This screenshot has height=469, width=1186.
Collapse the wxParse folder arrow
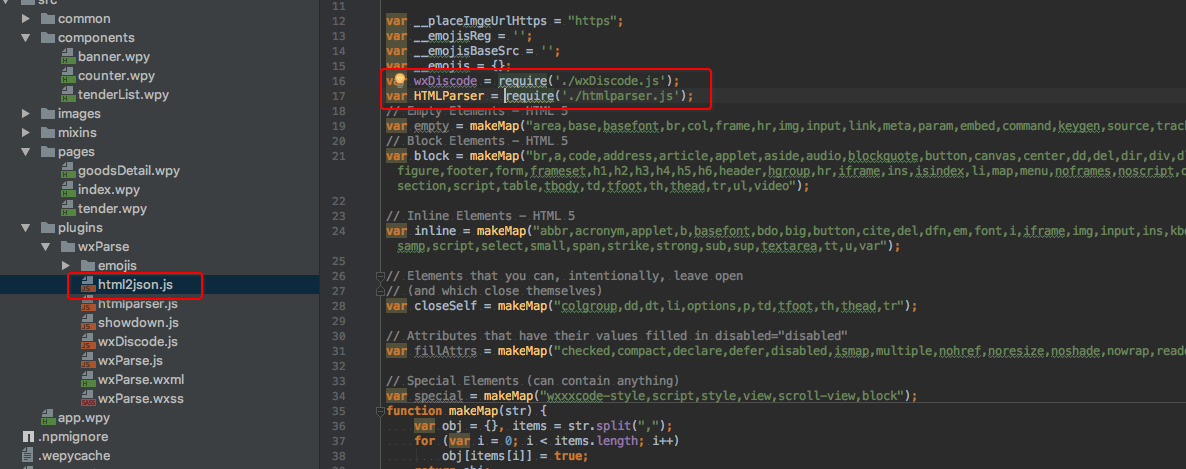pos(45,247)
